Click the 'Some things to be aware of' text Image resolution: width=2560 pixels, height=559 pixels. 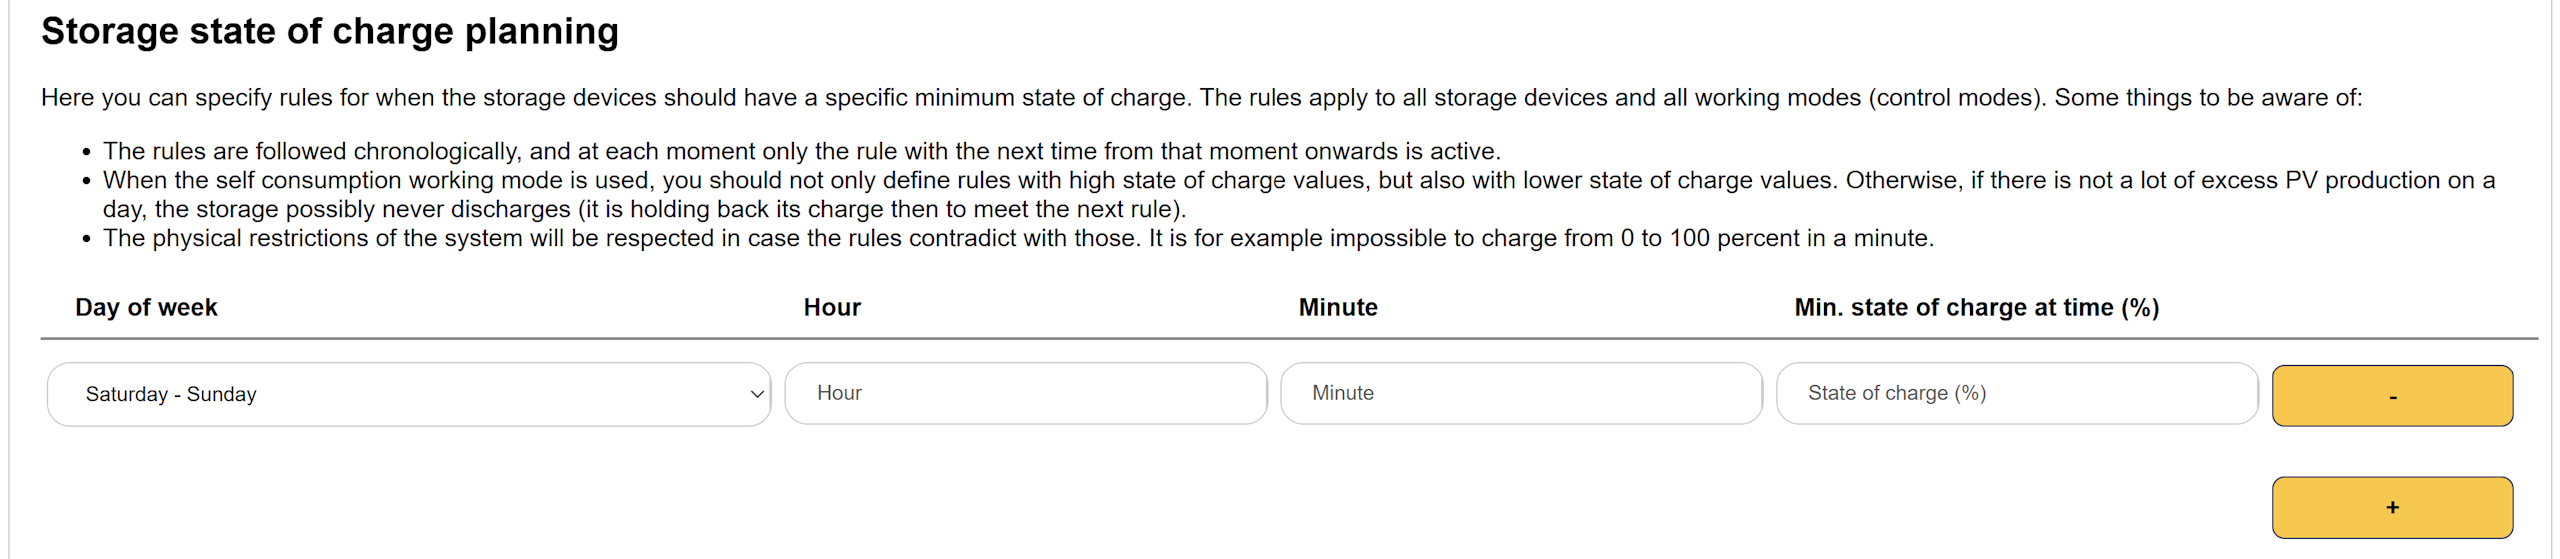click(2207, 97)
